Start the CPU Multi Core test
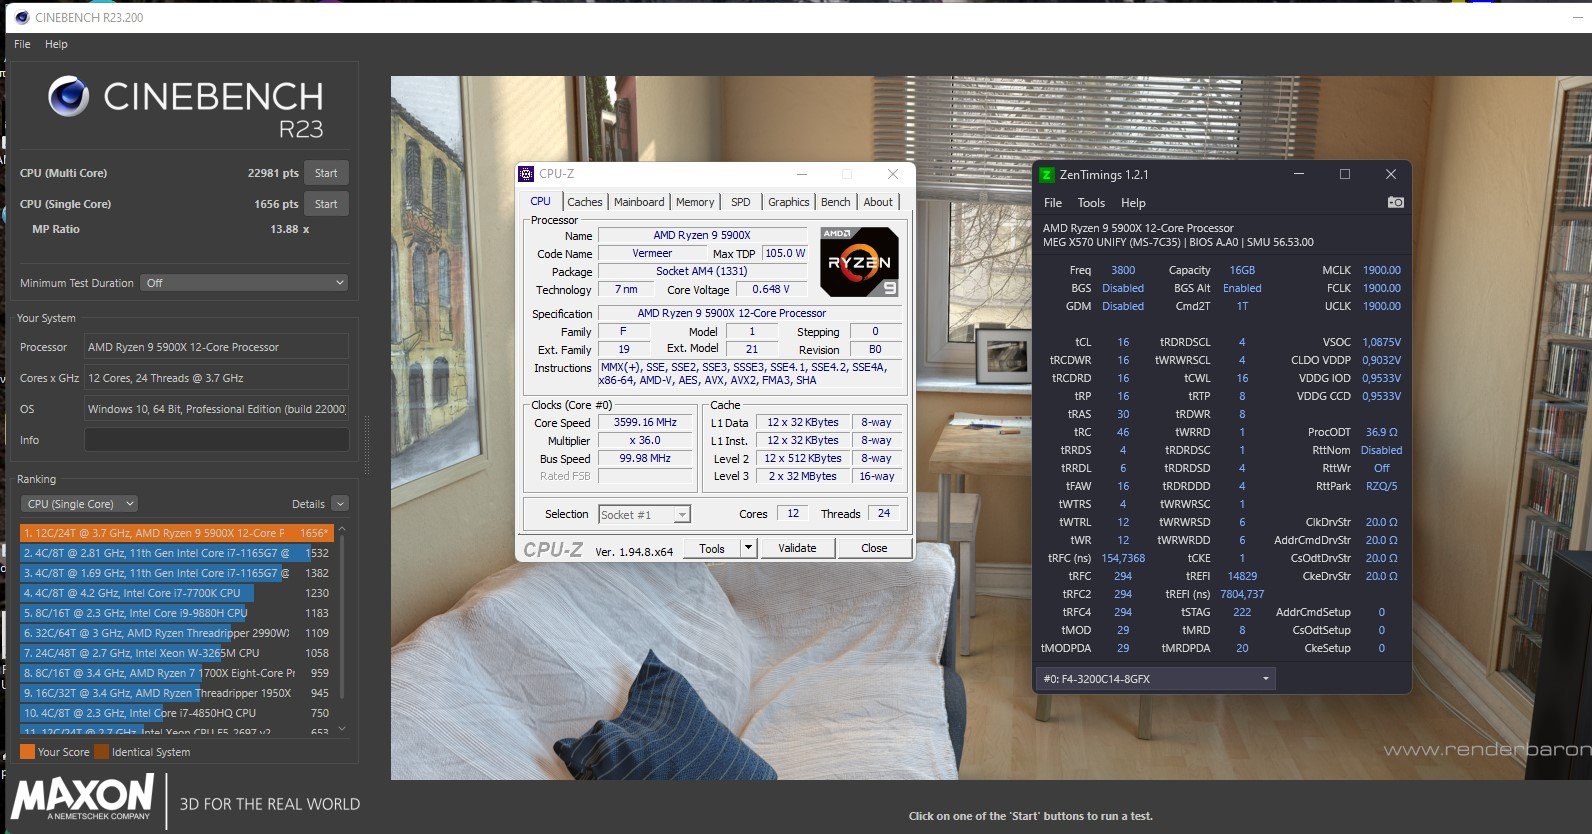Image resolution: width=1592 pixels, height=834 pixels. tap(326, 173)
